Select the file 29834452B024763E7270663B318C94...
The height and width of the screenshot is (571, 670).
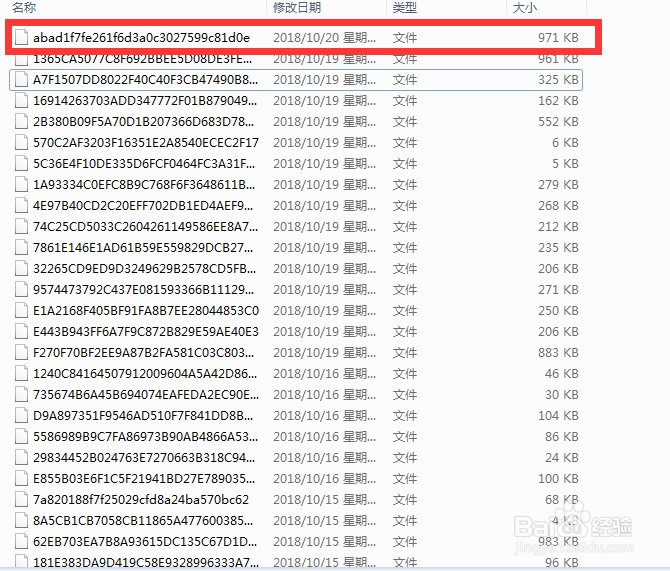144,457
